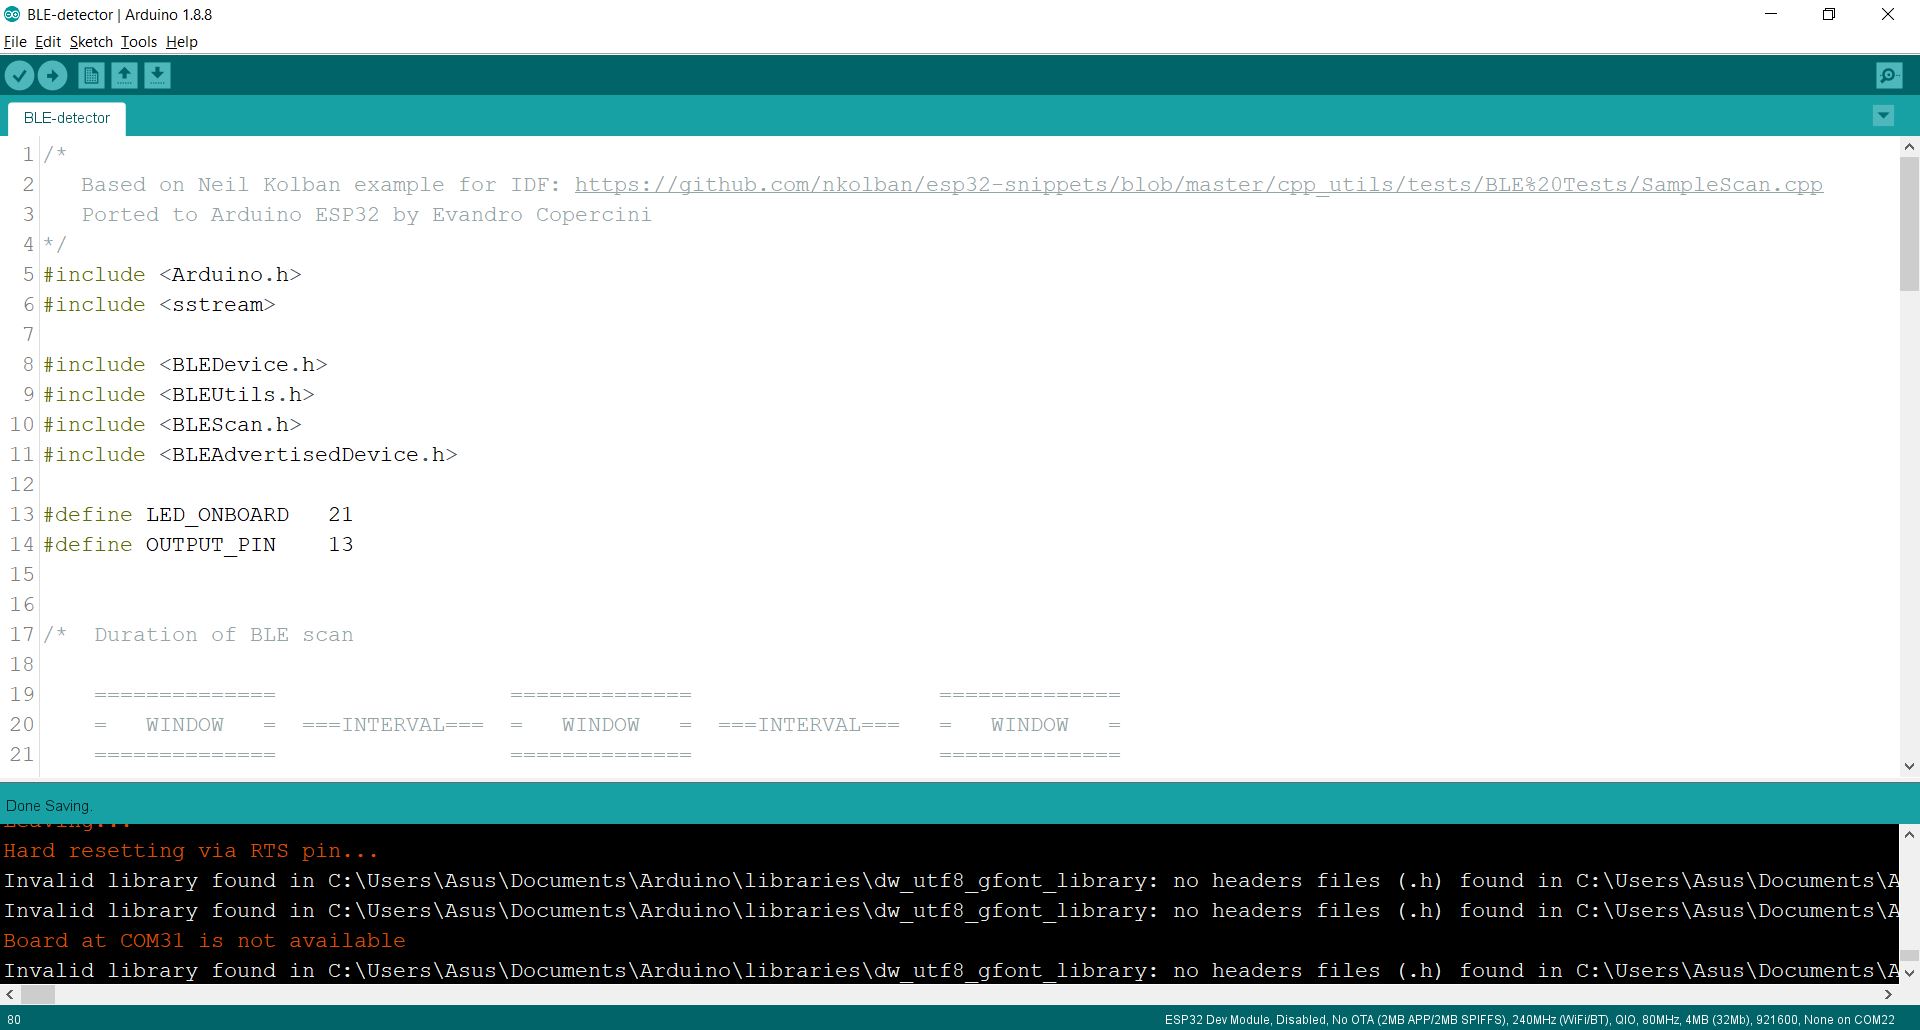This screenshot has width=1920, height=1030.
Task: Select the BLE-detector tab
Action: [65, 118]
